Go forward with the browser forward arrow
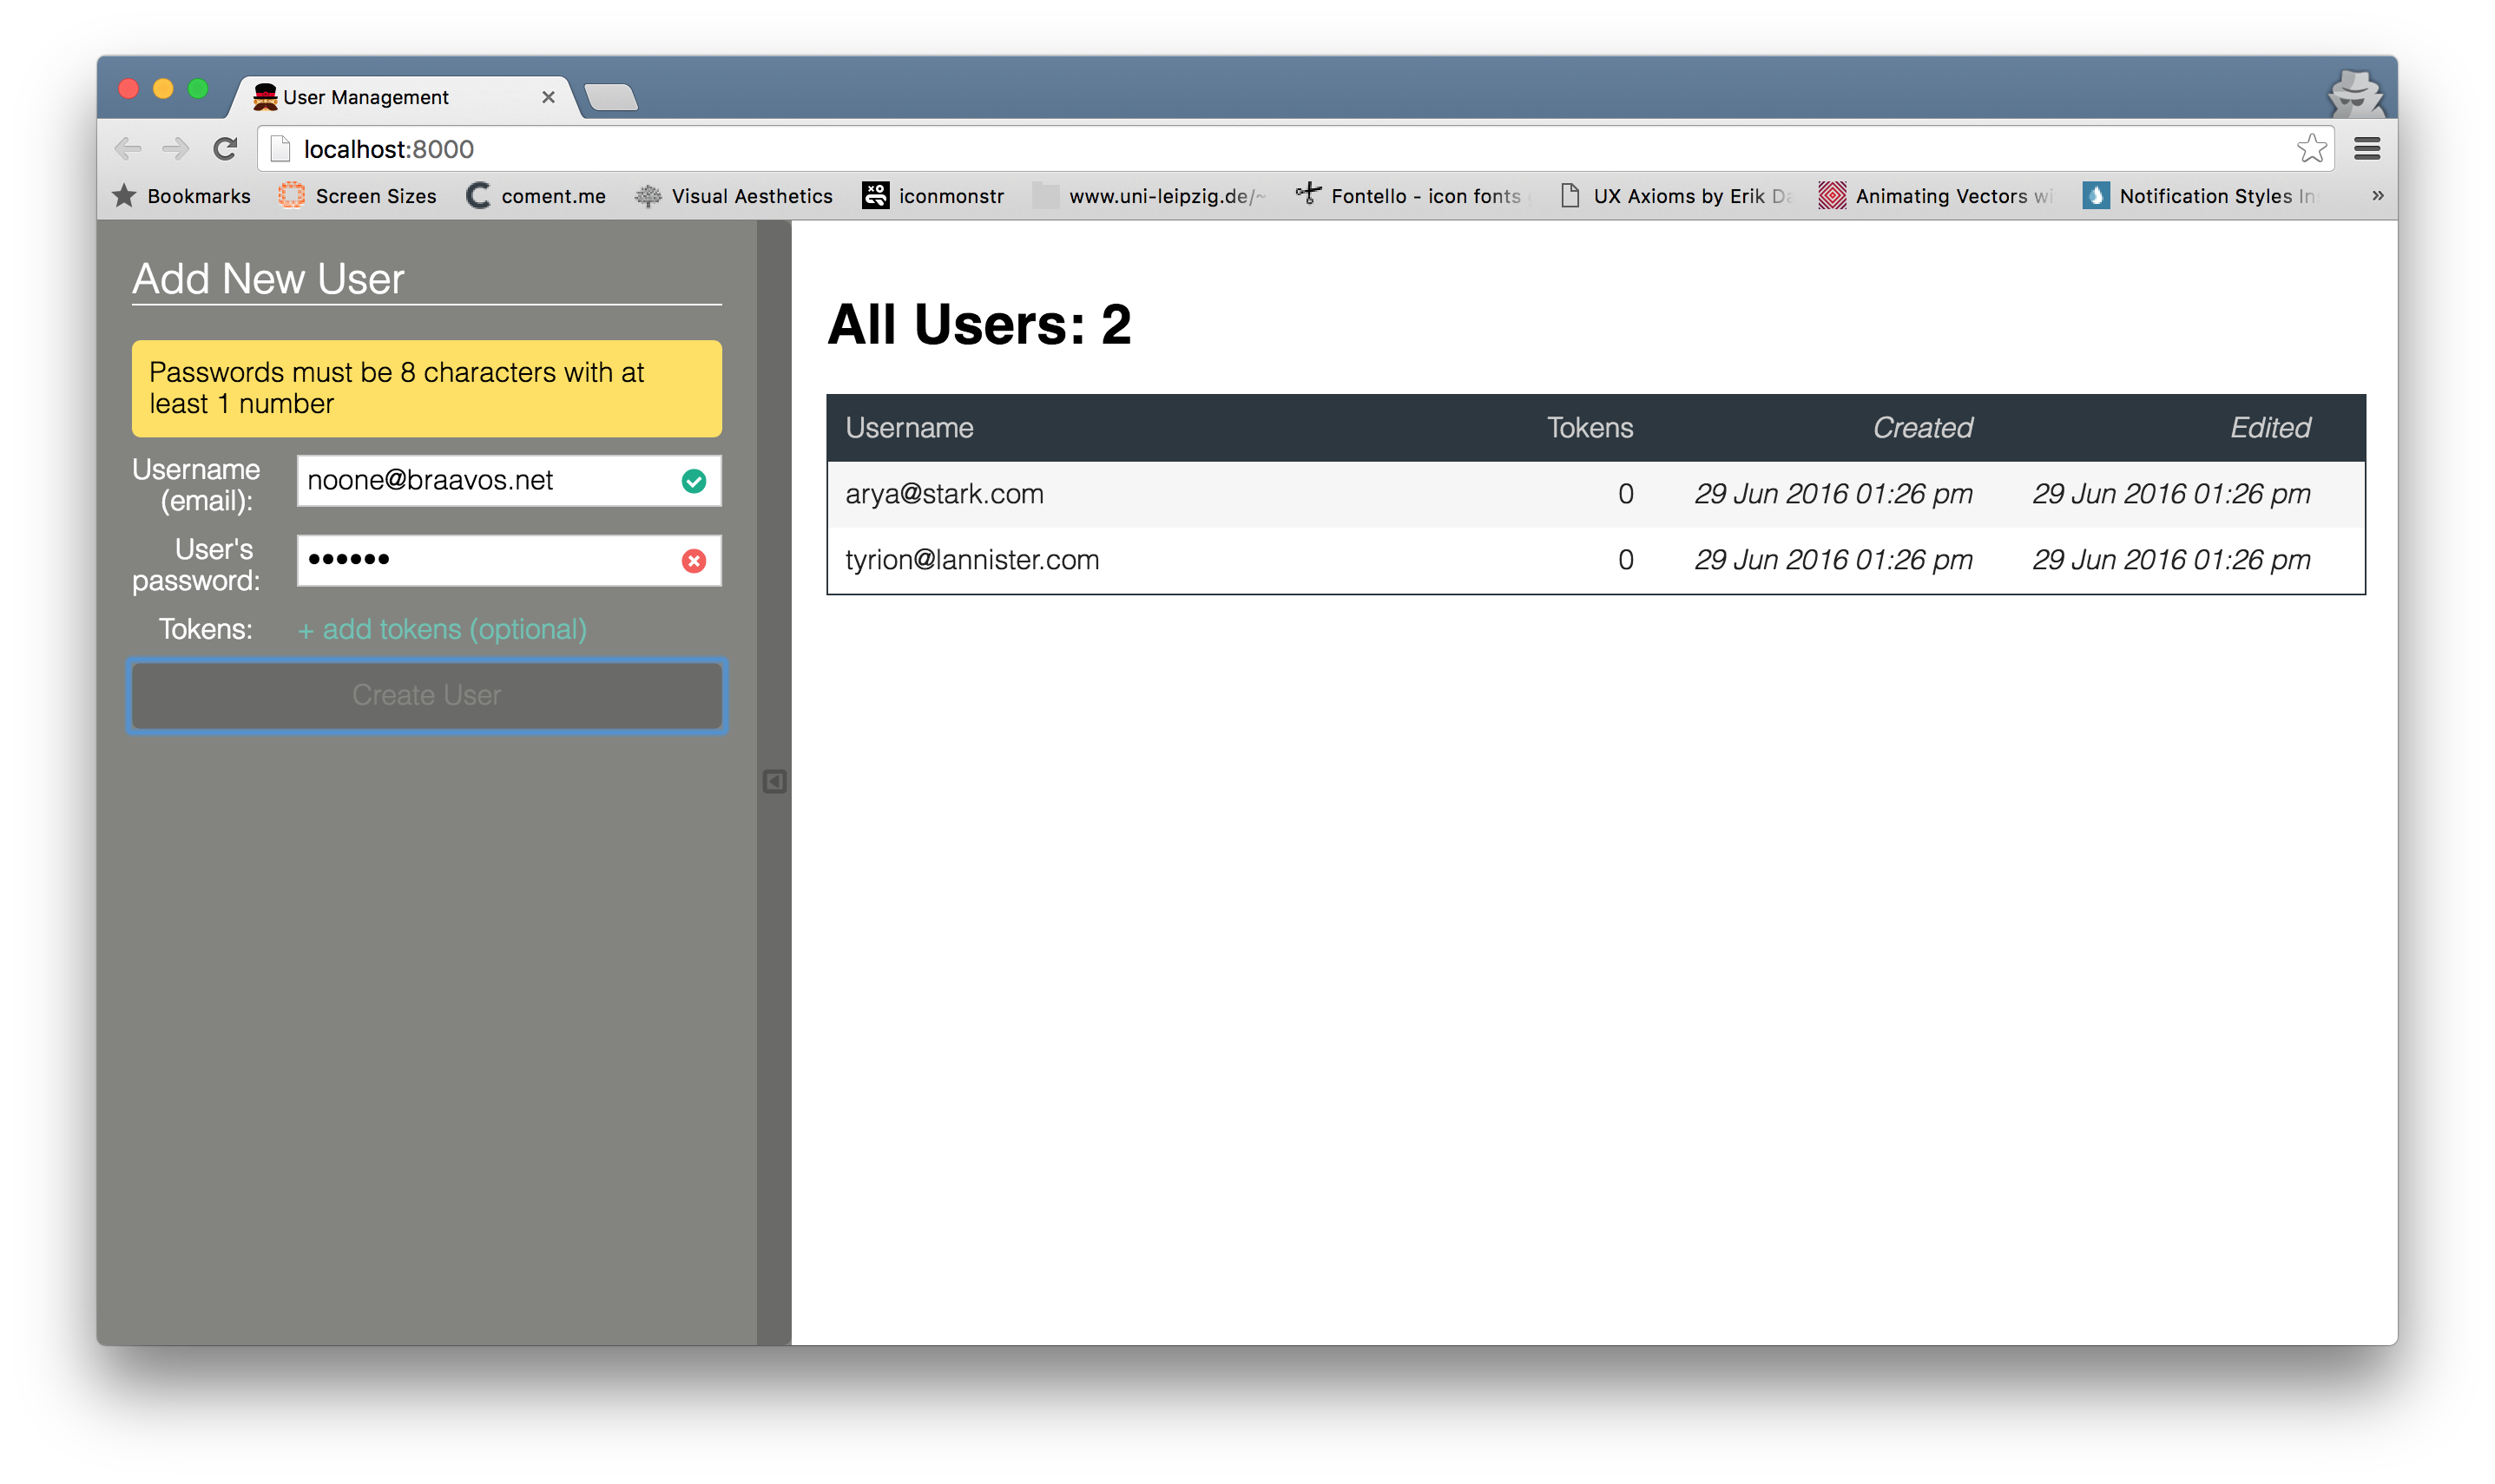 pos(176,149)
